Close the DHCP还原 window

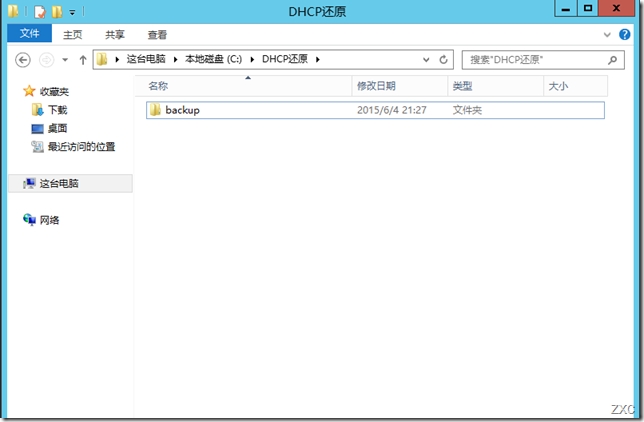(x=616, y=8)
